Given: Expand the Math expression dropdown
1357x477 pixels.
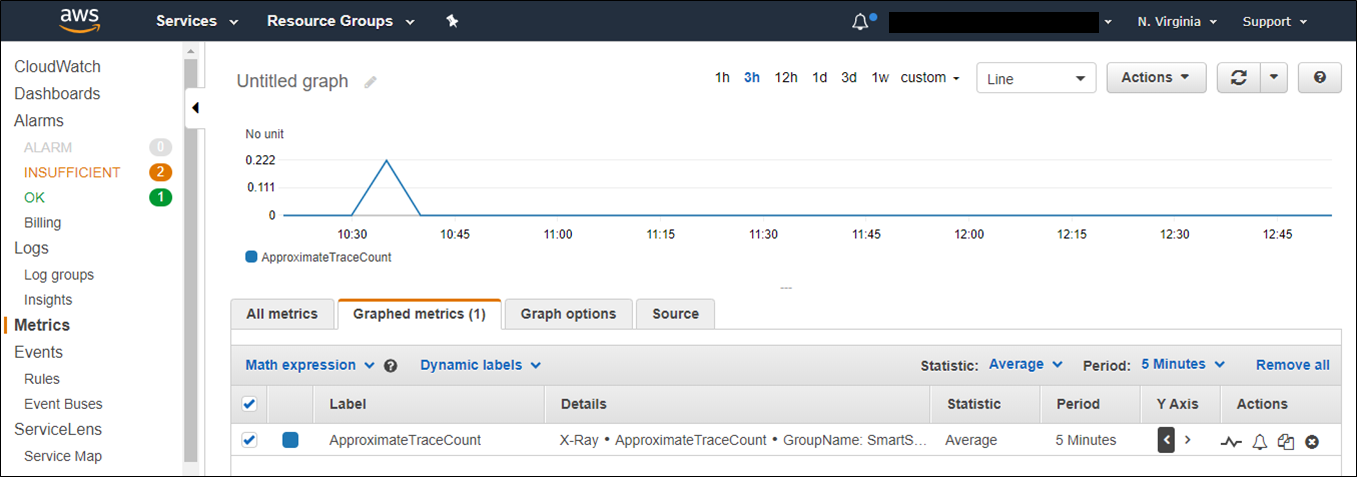Looking at the screenshot, I should [310, 365].
